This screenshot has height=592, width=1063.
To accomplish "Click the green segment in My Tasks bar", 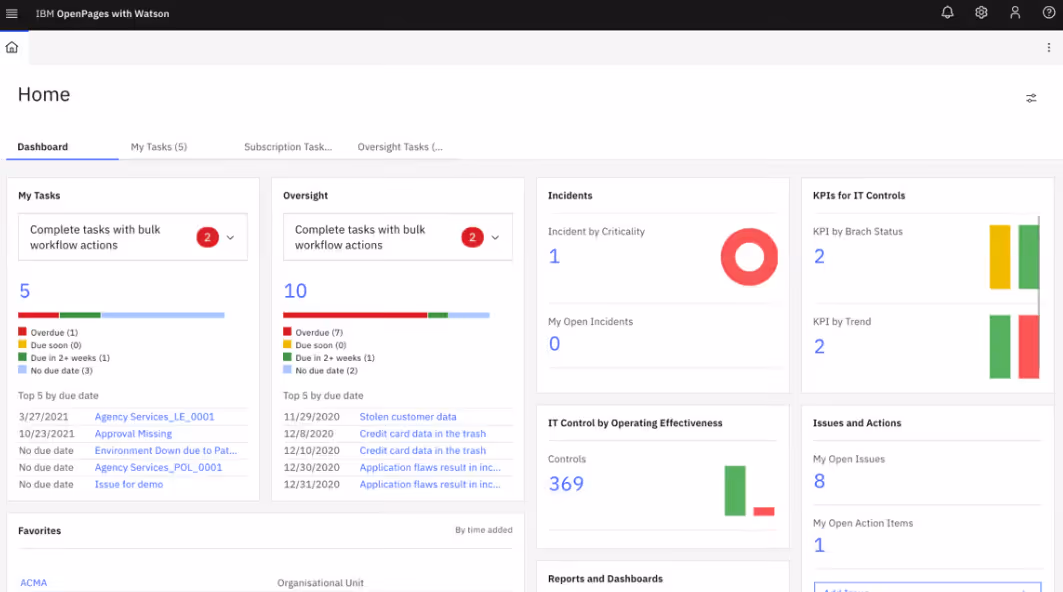I will [80, 315].
